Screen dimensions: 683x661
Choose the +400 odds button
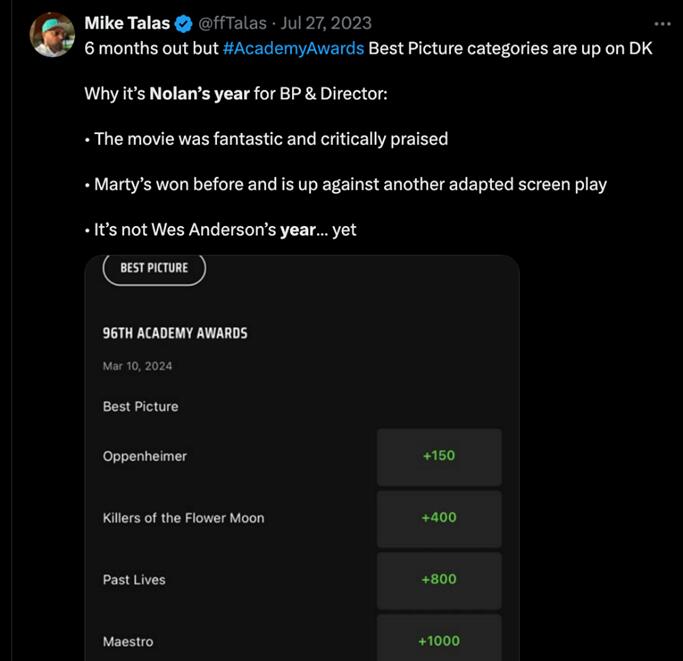tap(439, 518)
